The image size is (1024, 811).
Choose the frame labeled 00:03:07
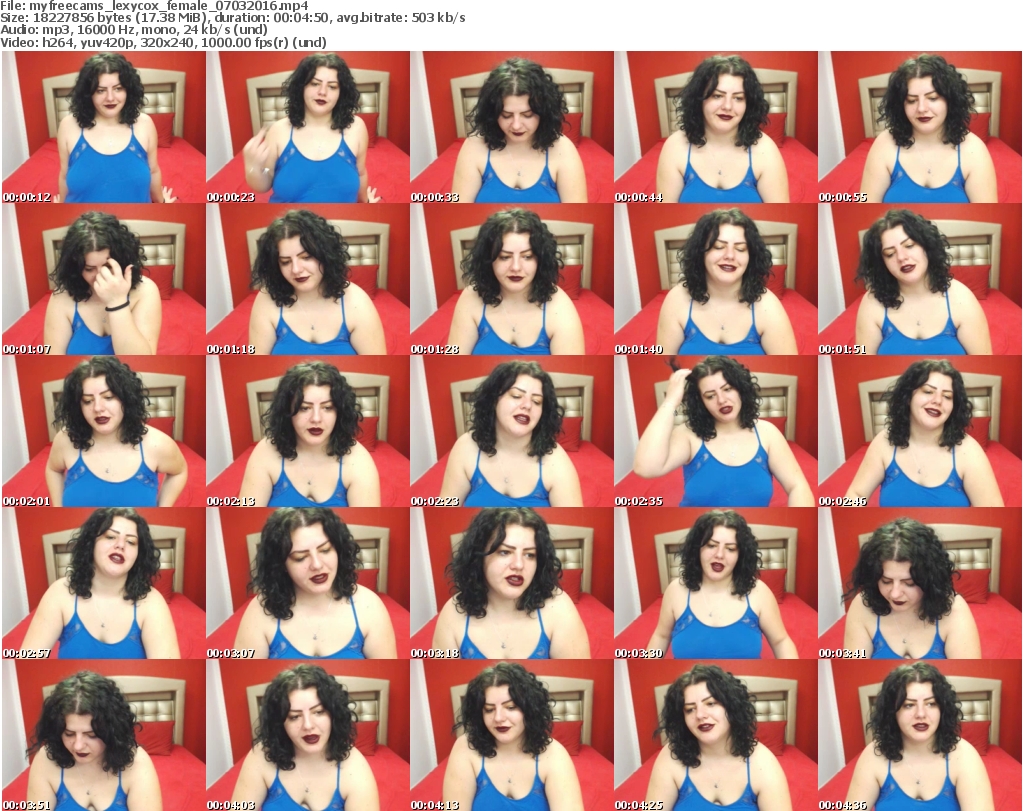coord(308,583)
